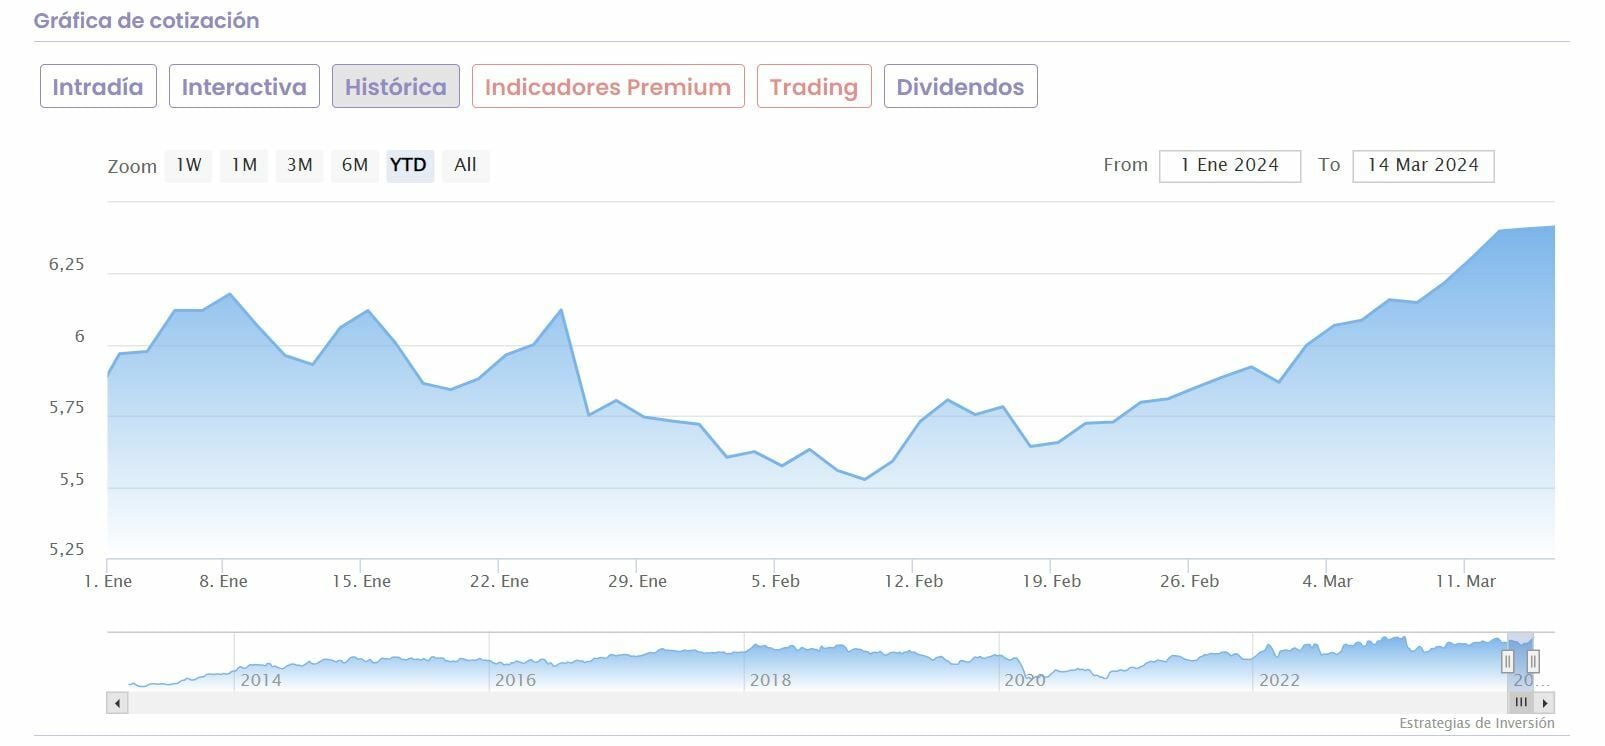Screen dimensions: 1605x746
Task: Click the navigator scroll-right arrow
Action: (1545, 703)
